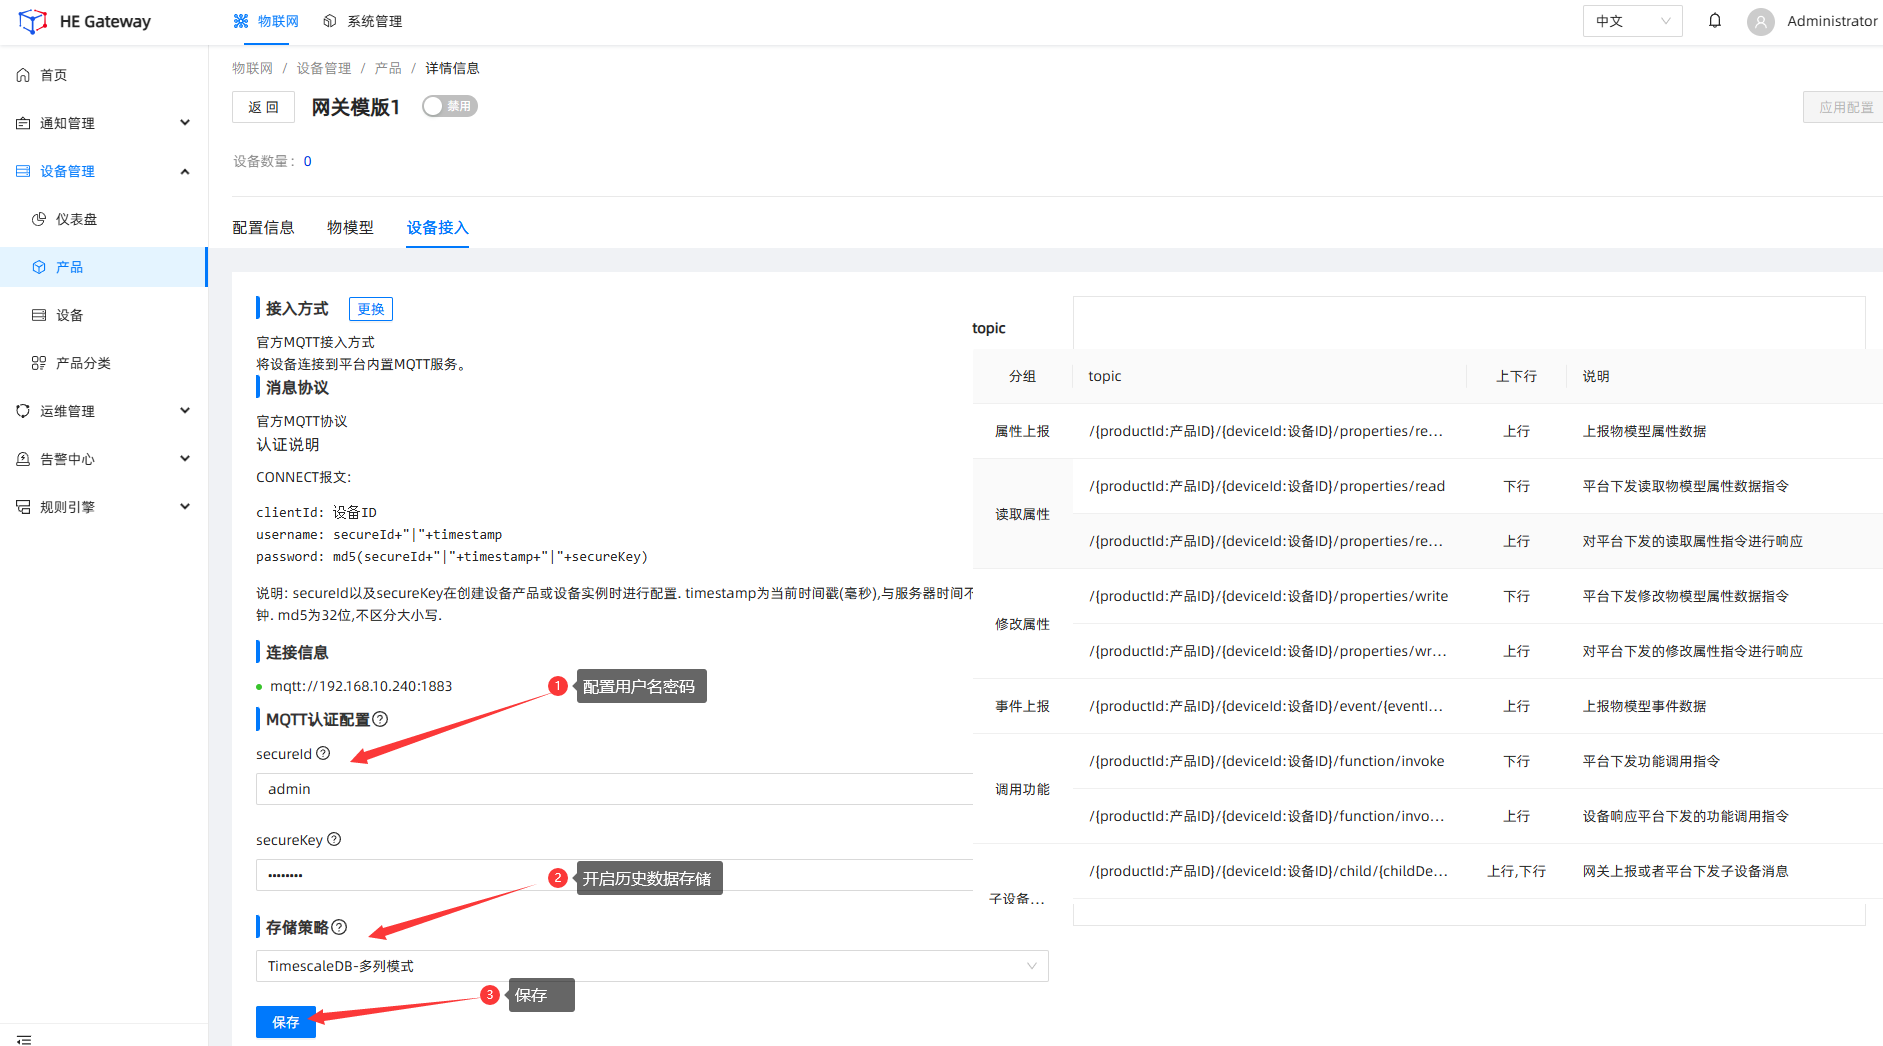The height and width of the screenshot is (1046, 1883).
Task: Open the 中文 language dropdown
Action: point(1631,21)
